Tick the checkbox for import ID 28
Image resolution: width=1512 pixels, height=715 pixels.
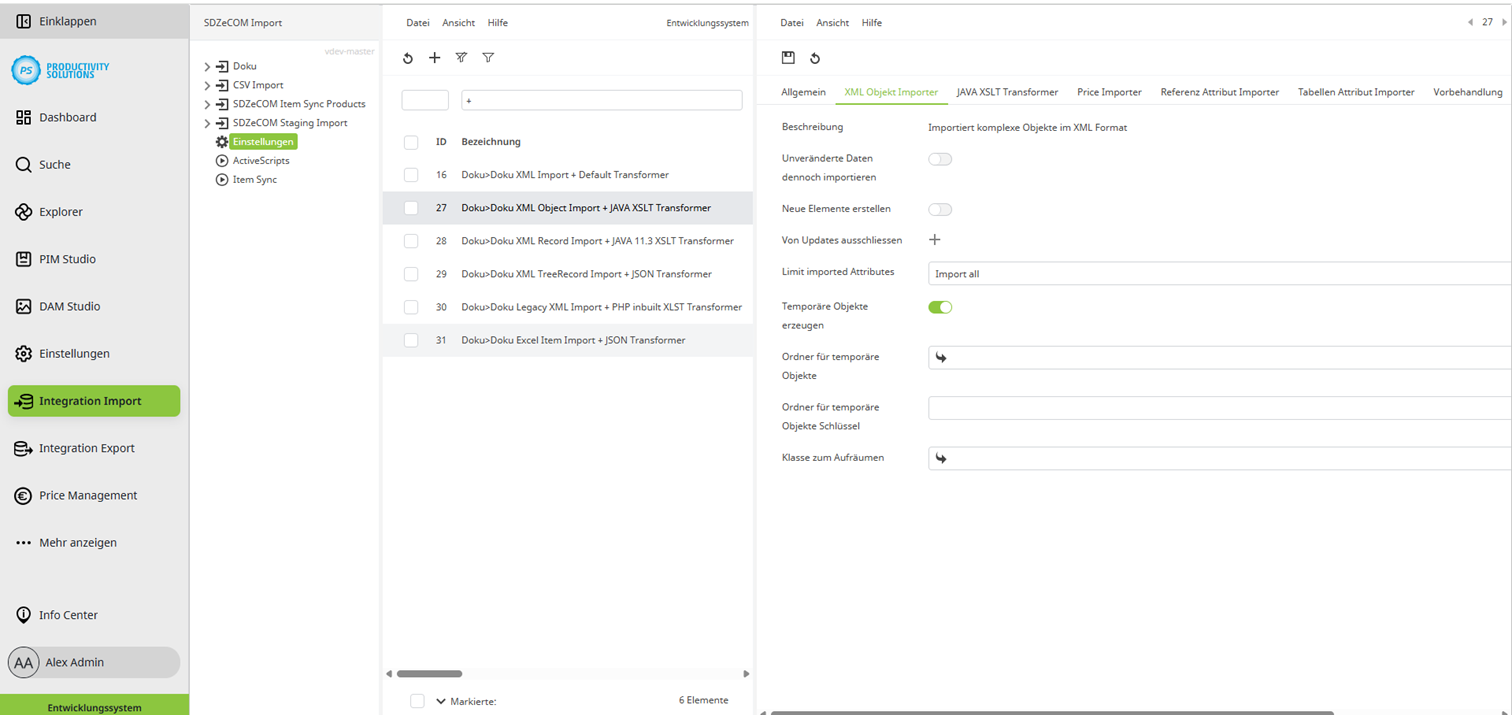pos(410,240)
